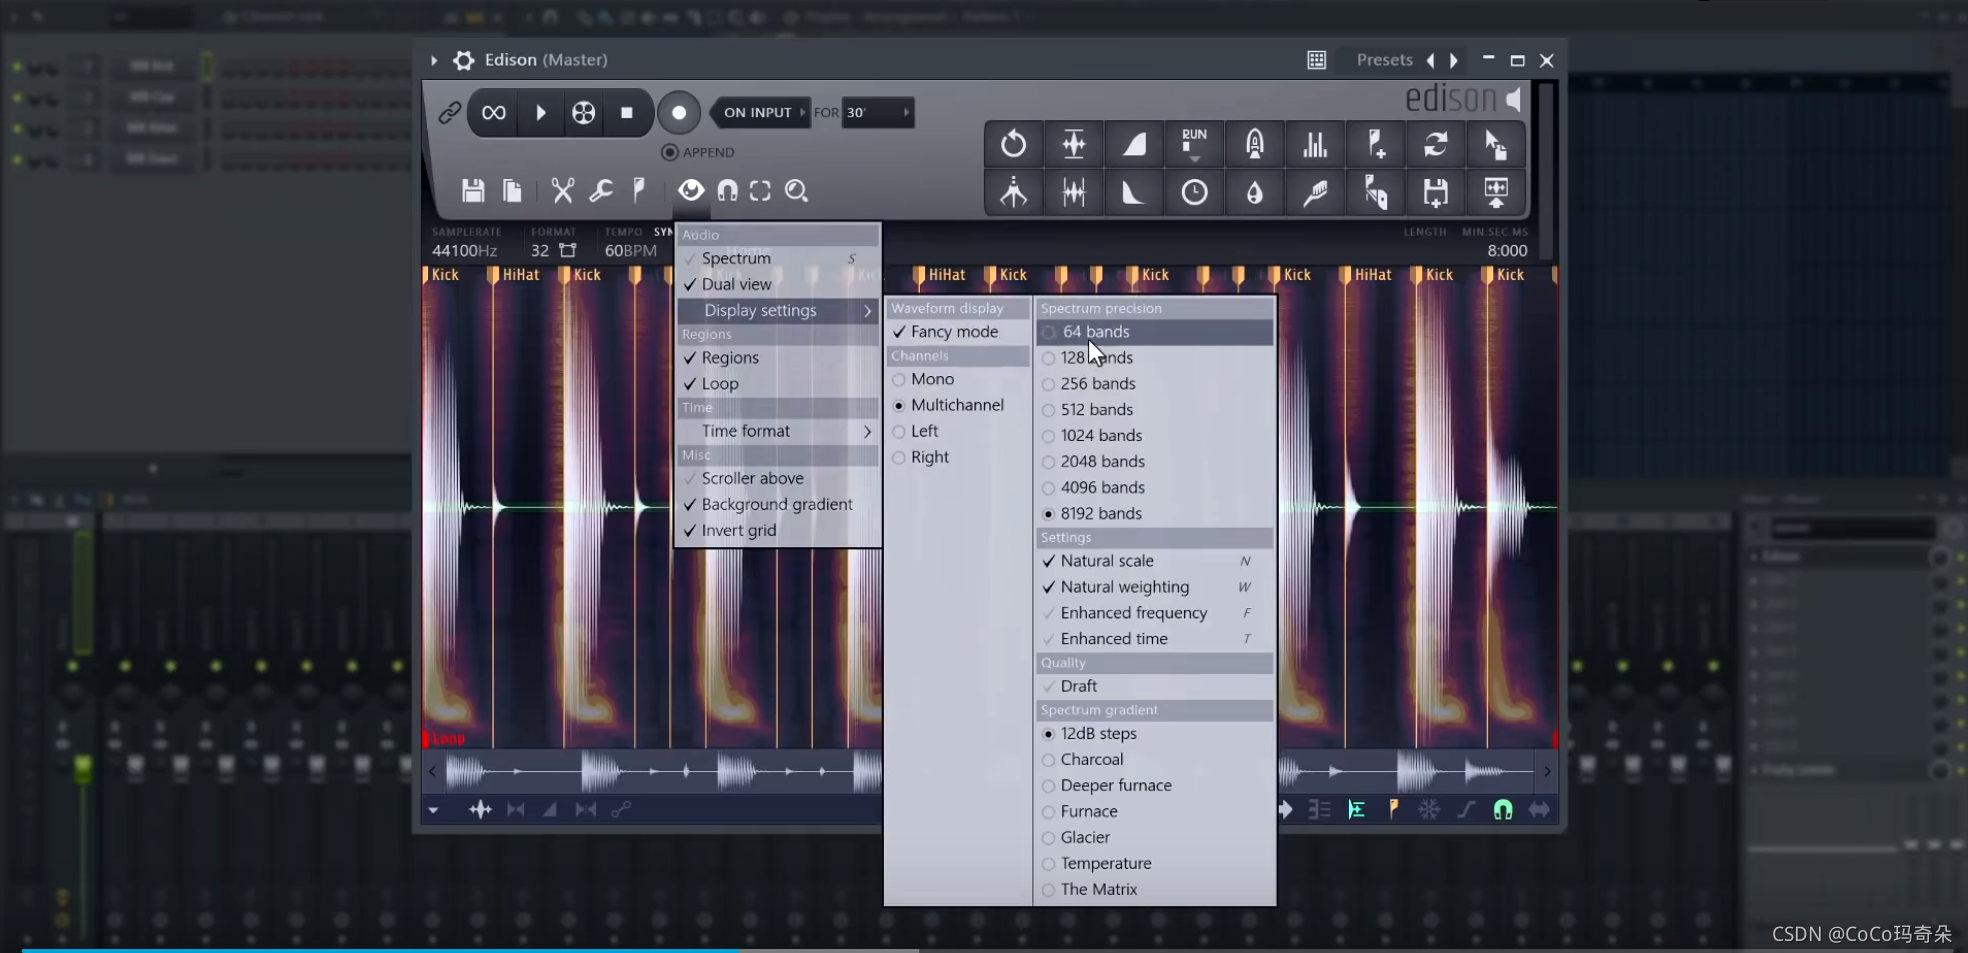Click the add marker flag tool
This screenshot has height=953, width=1968.
tap(1376, 145)
